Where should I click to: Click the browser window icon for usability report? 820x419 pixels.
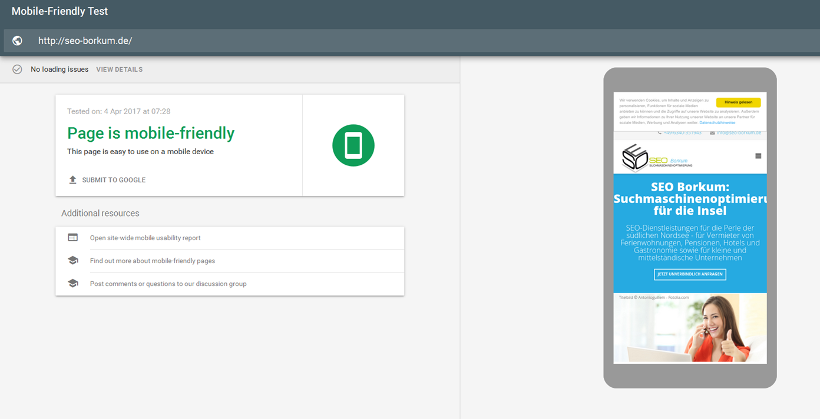coord(73,237)
